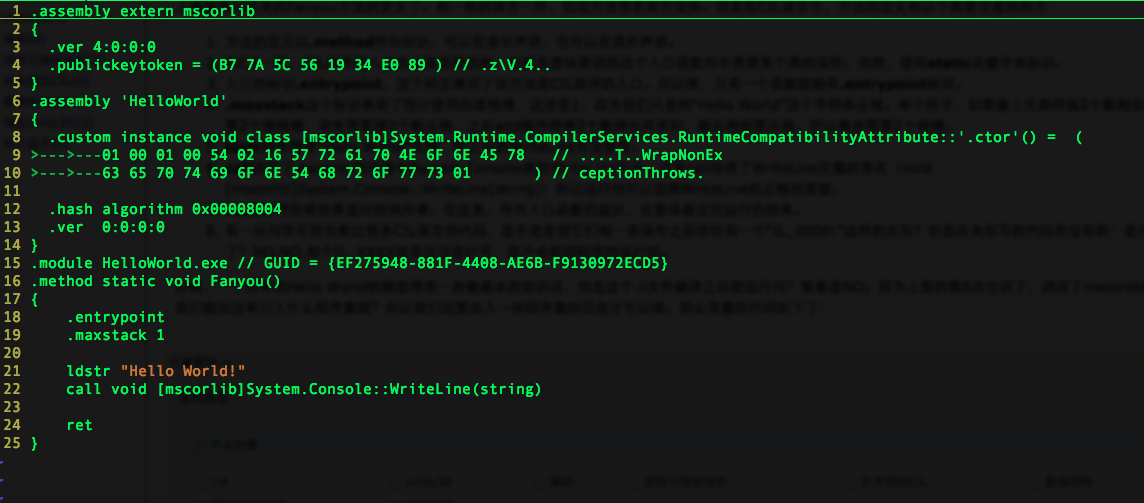
Task: Place cursor on ".assembly extern mscorlib" text
Action: click(143, 12)
